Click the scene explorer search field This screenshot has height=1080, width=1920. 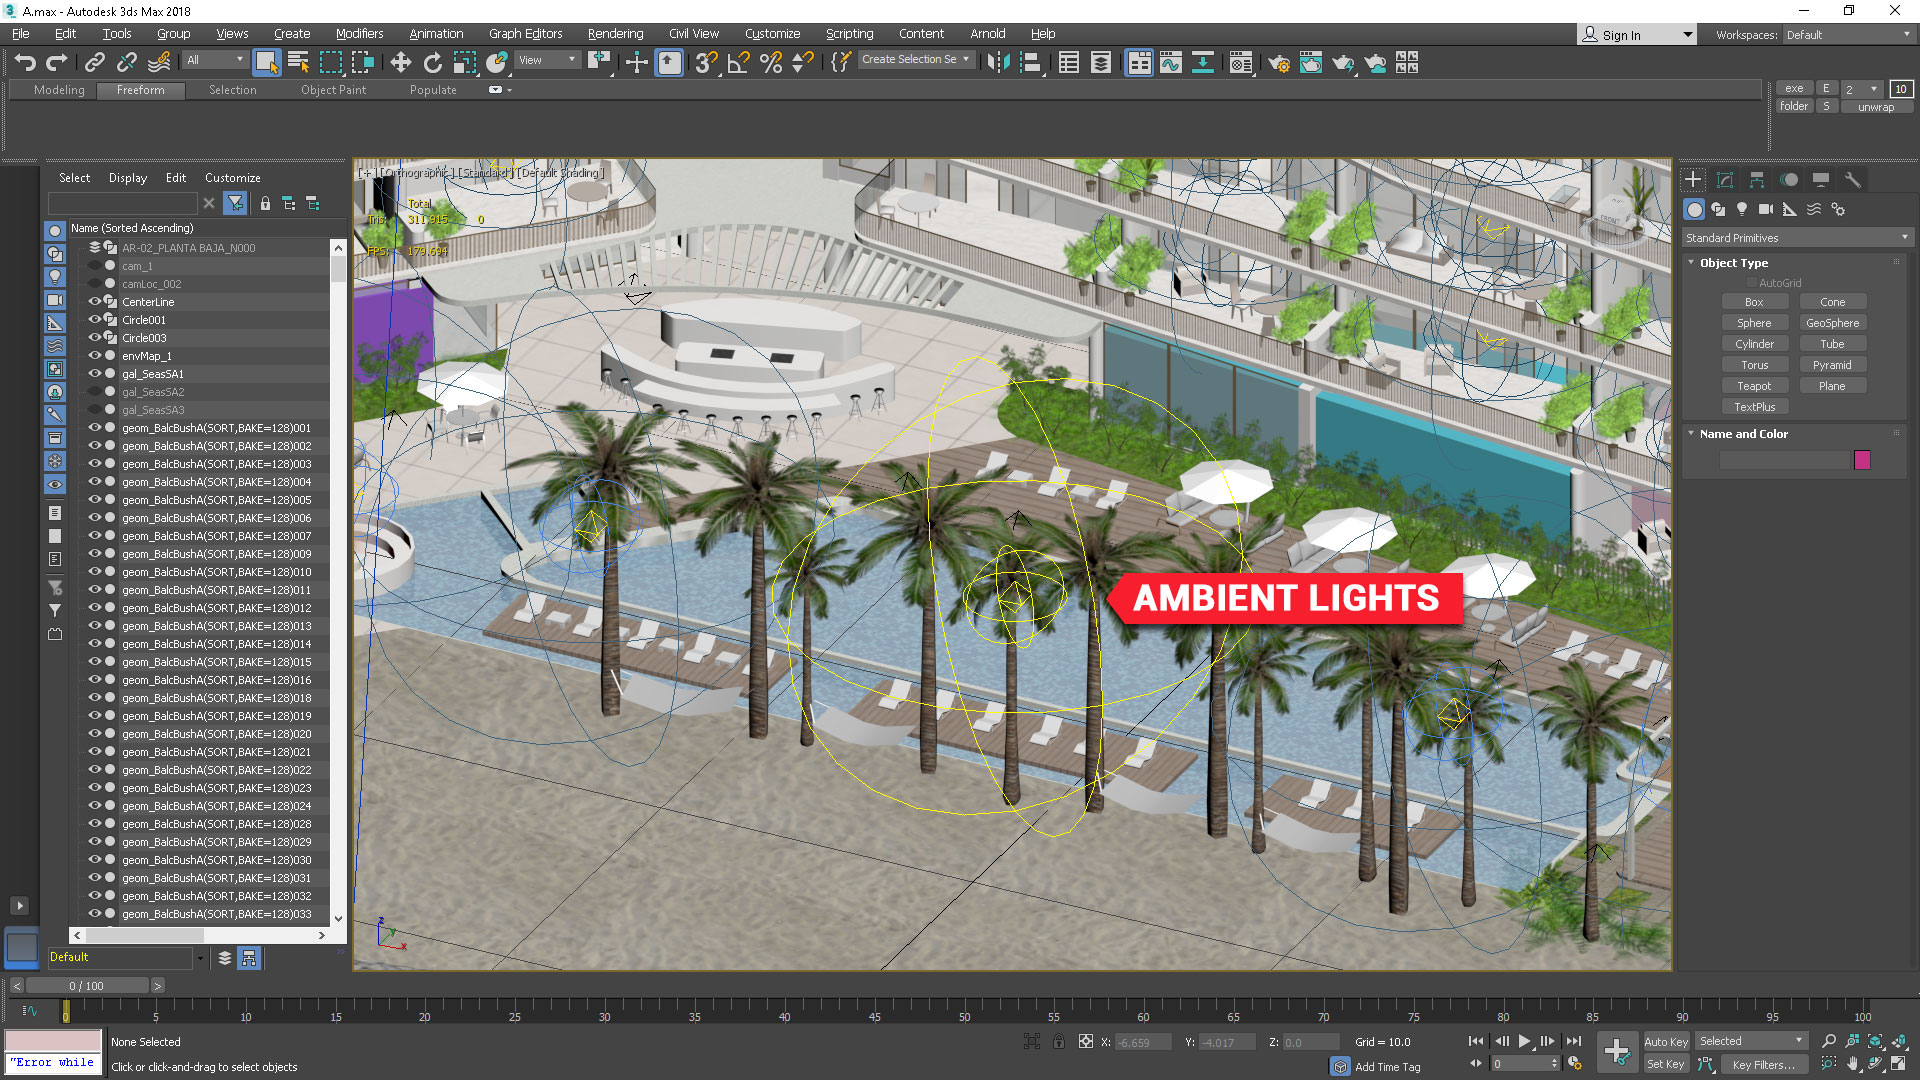click(122, 203)
